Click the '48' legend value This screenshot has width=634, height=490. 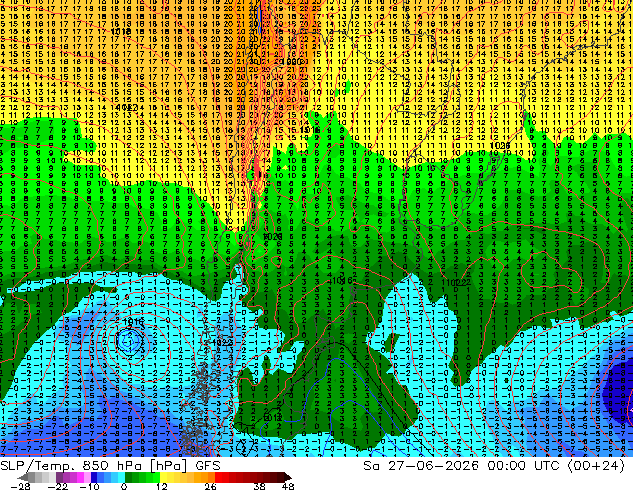click(x=288, y=486)
